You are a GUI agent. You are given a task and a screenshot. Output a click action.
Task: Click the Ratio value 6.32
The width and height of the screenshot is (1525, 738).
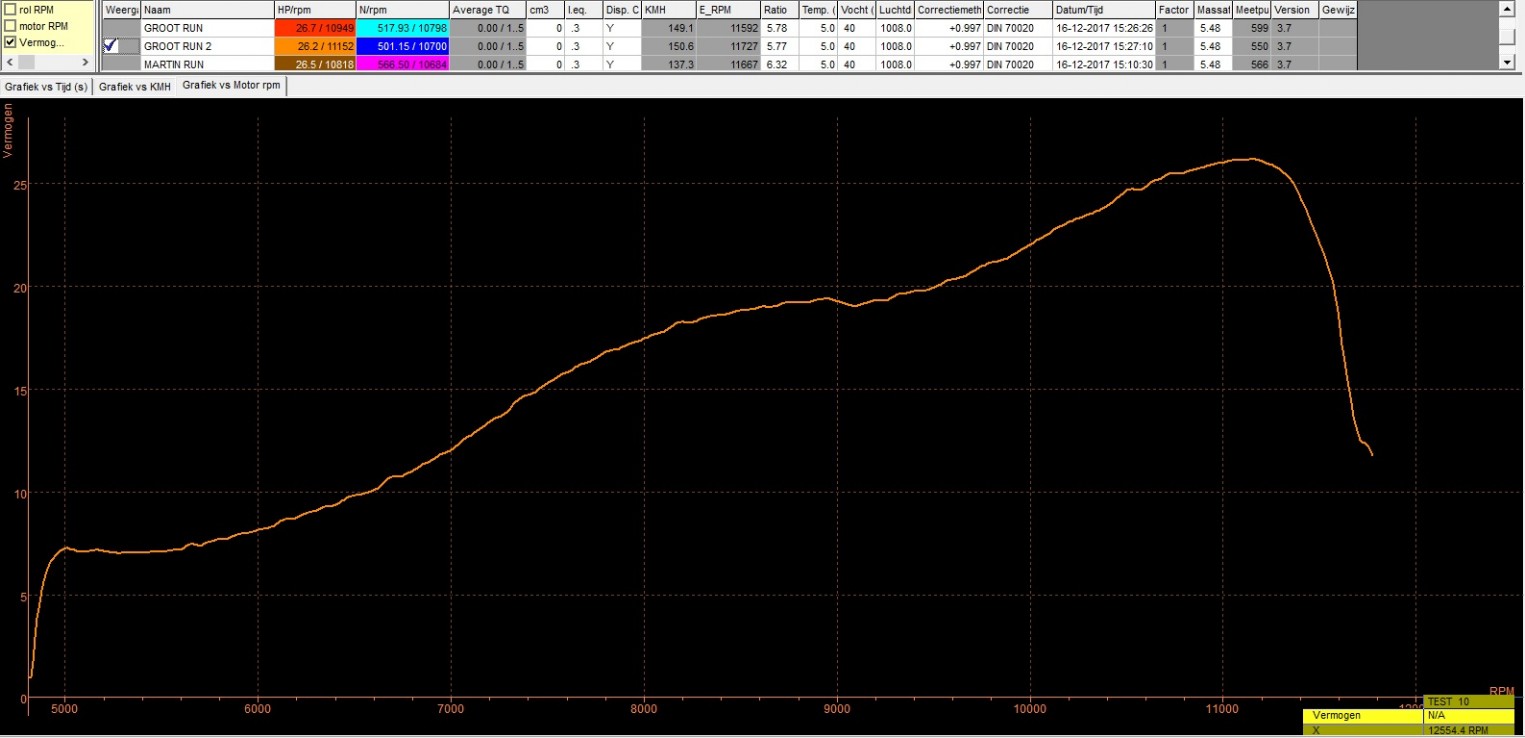click(x=780, y=64)
